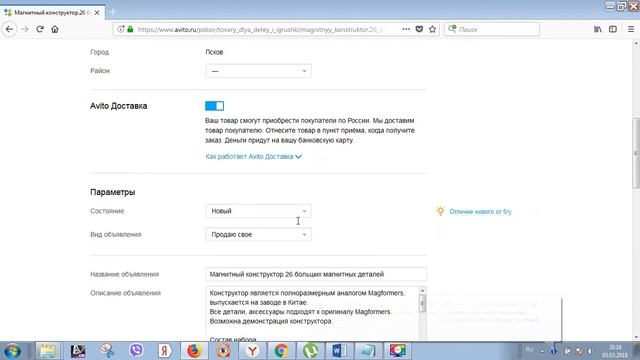Click the city value Псков
The image size is (640, 360).
[x=214, y=52]
